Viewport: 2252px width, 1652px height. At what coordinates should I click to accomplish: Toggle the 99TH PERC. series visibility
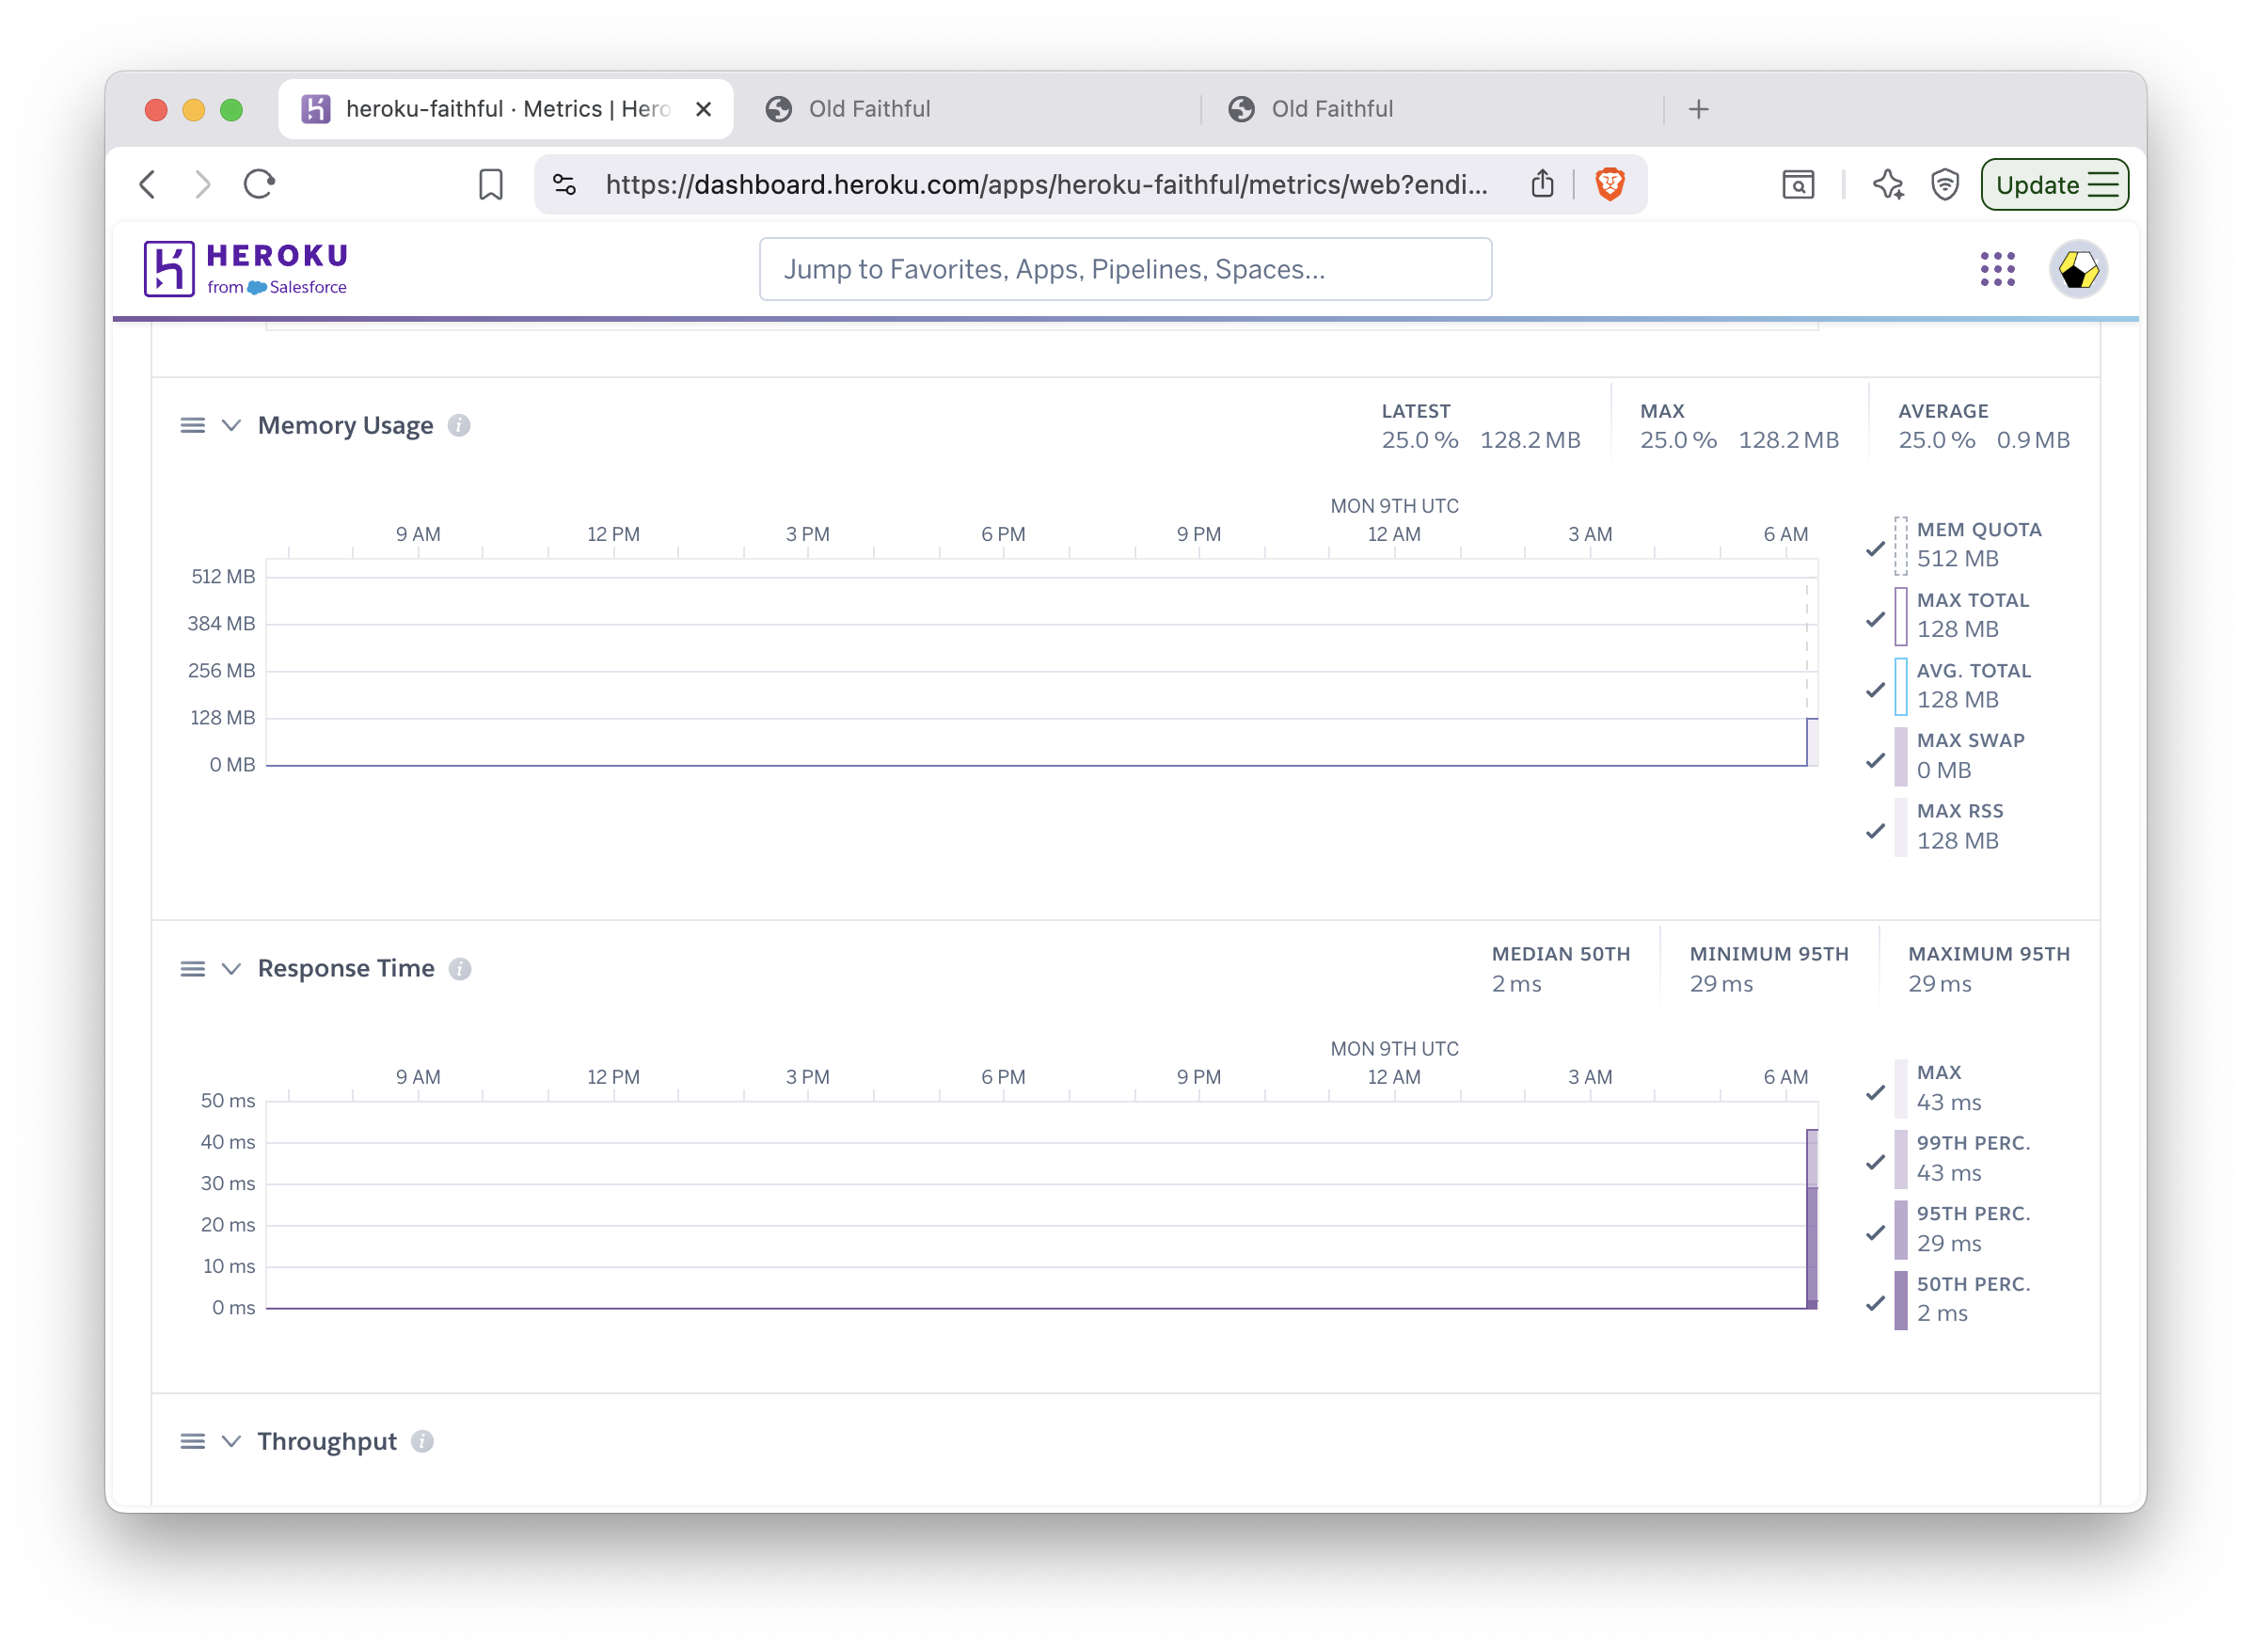[x=1875, y=1161]
